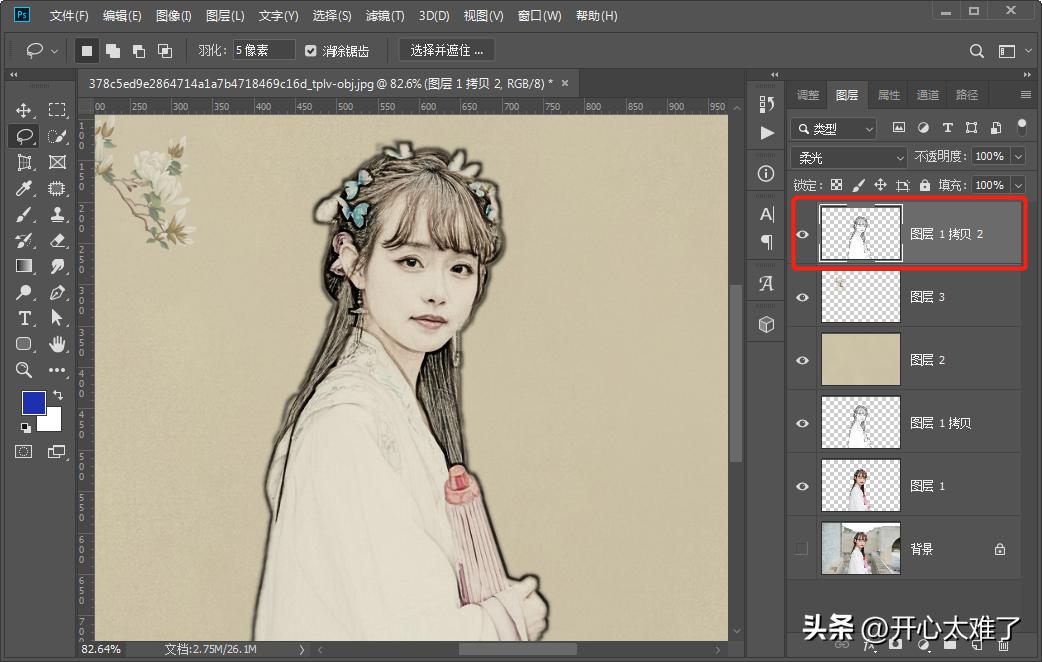Open the 类型 layer filter dropdown
This screenshot has height=662, width=1042.
[x=833, y=128]
